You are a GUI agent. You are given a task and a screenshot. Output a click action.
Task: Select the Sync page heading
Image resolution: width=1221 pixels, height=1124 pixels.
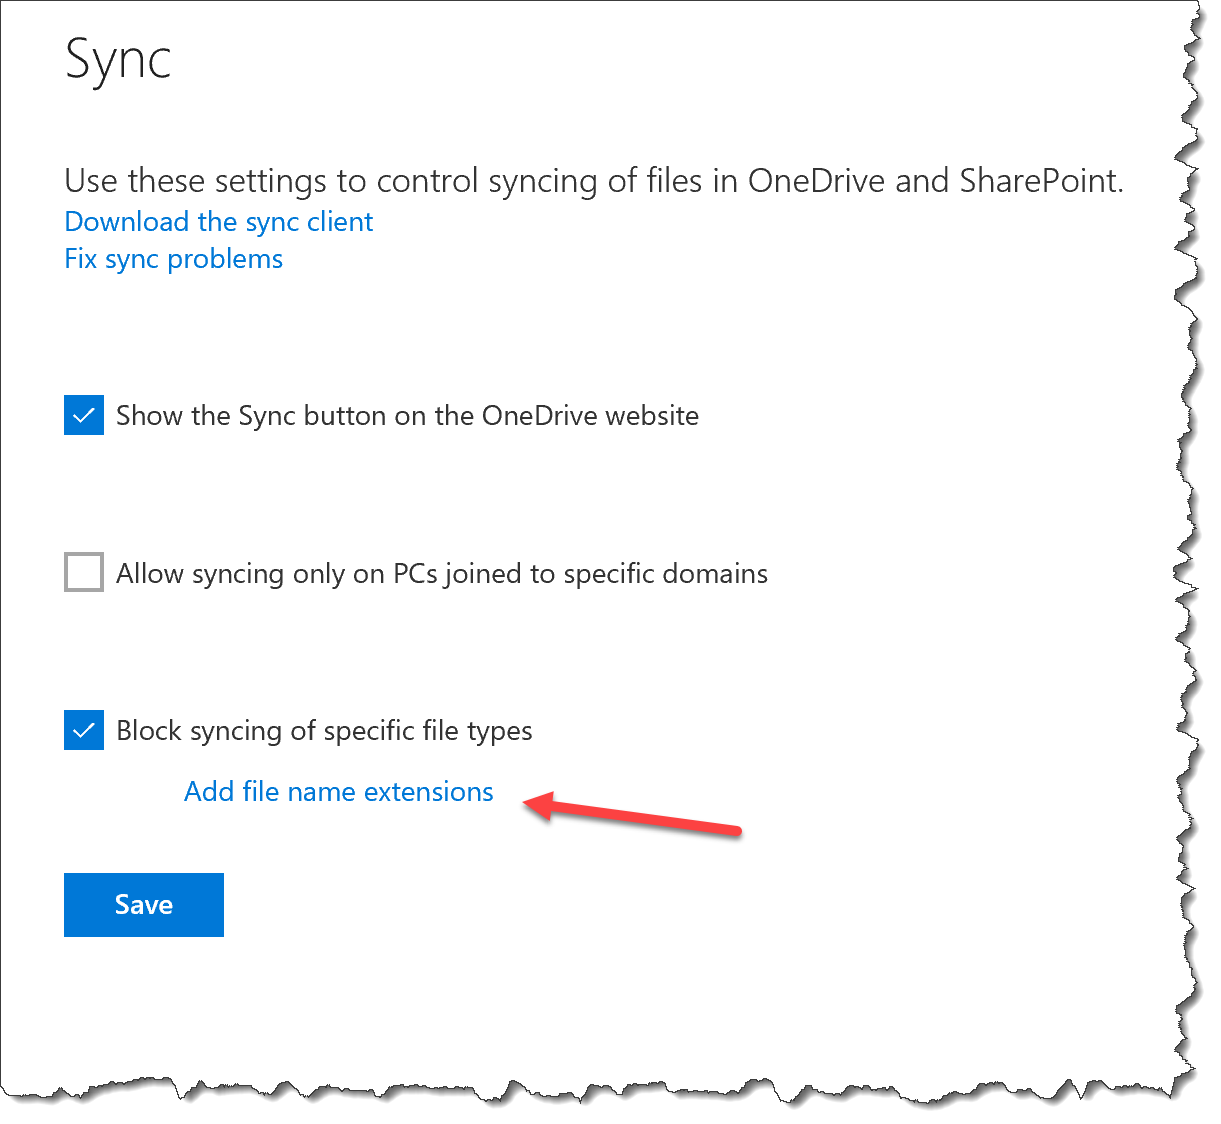pyautogui.click(x=118, y=60)
